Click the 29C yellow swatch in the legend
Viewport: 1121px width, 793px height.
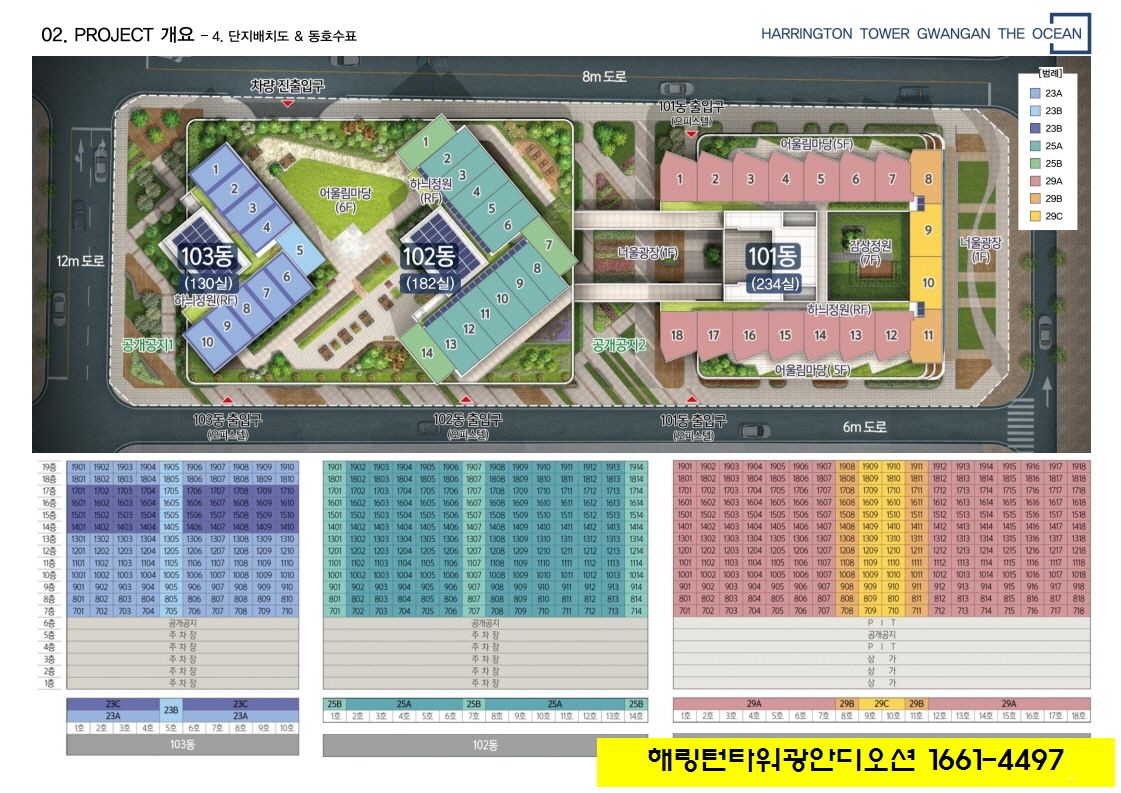point(1034,216)
